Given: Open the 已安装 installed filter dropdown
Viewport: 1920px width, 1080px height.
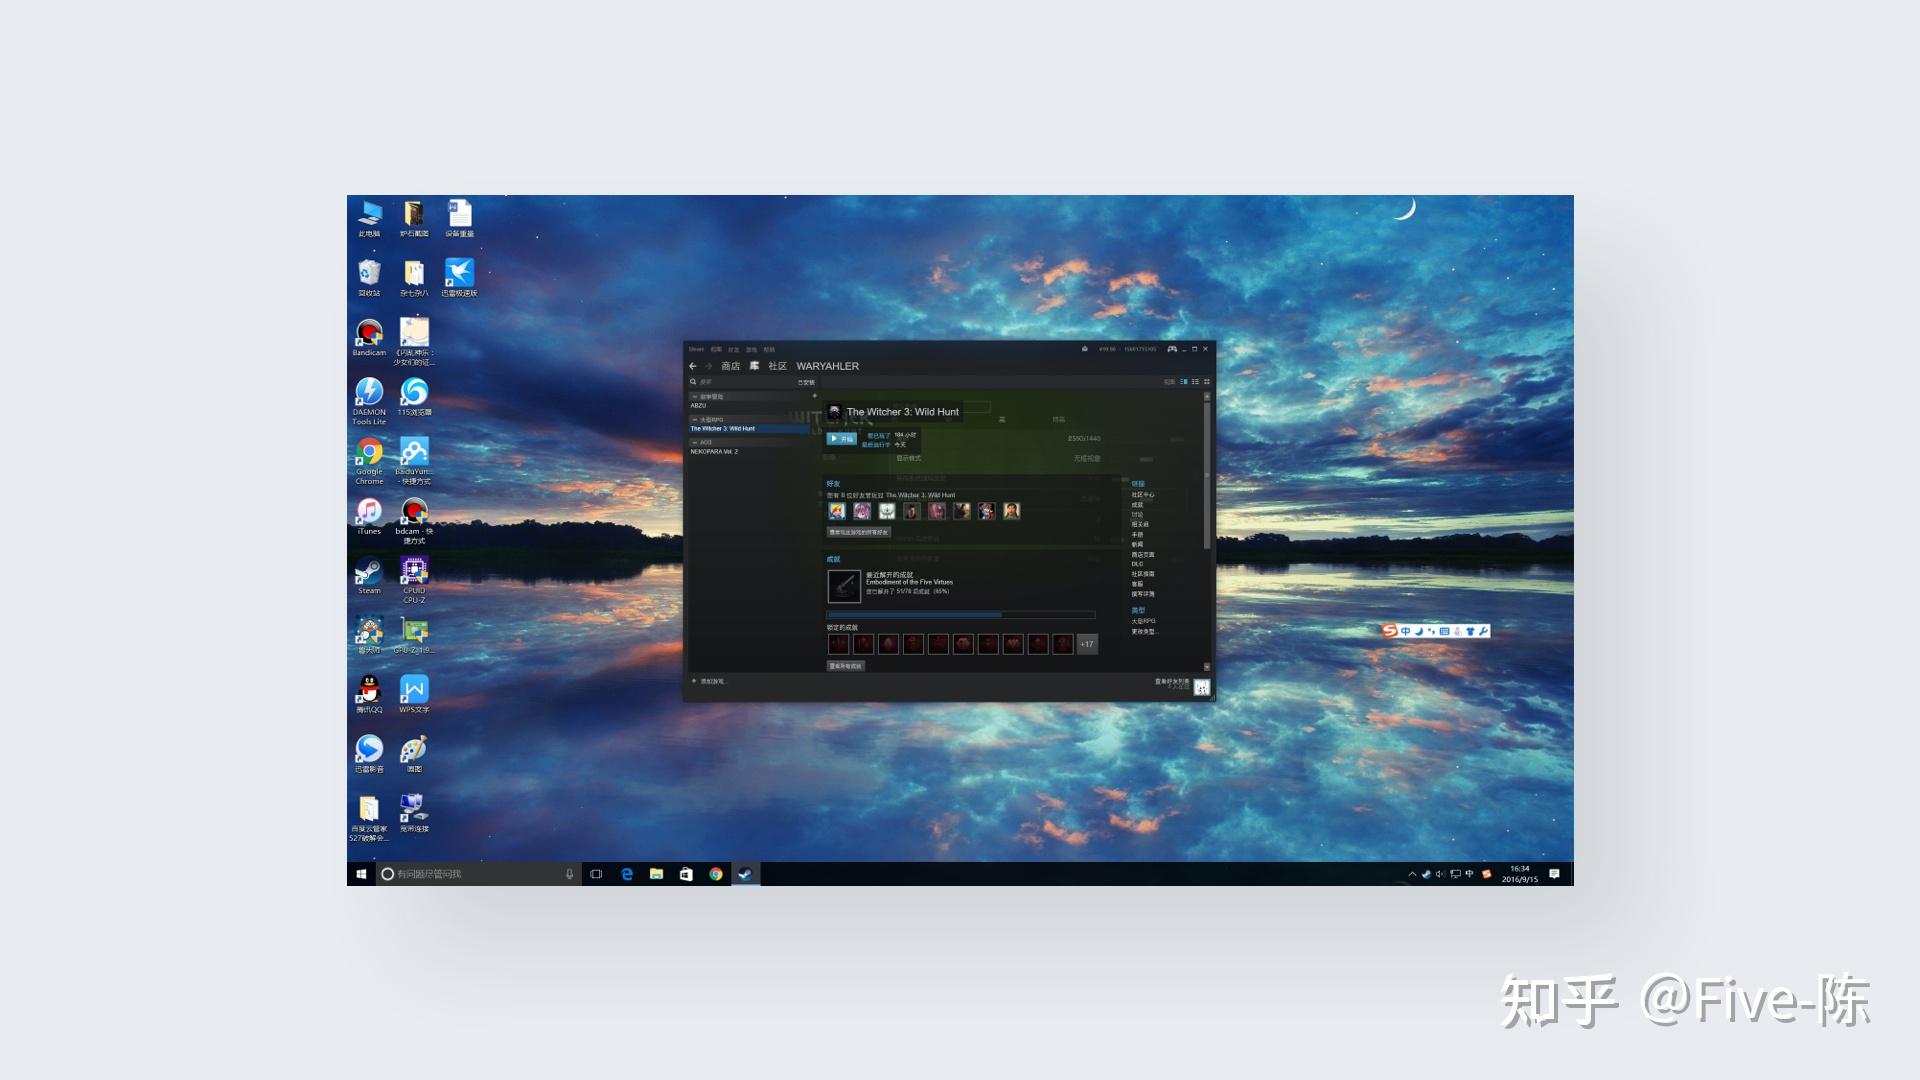Looking at the screenshot, I should pyautogui.click(x=806, y=382).
